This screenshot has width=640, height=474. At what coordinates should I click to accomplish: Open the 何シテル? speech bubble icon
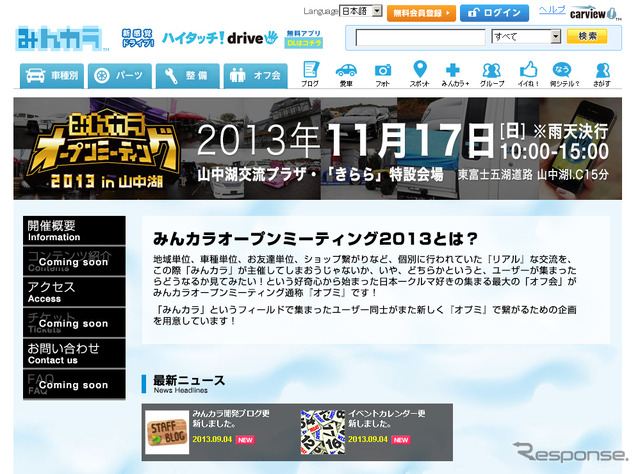tap(564, 74)
